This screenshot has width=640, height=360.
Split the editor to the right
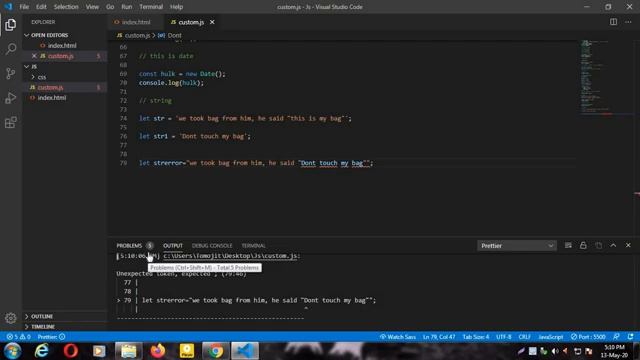coord(613,22)
